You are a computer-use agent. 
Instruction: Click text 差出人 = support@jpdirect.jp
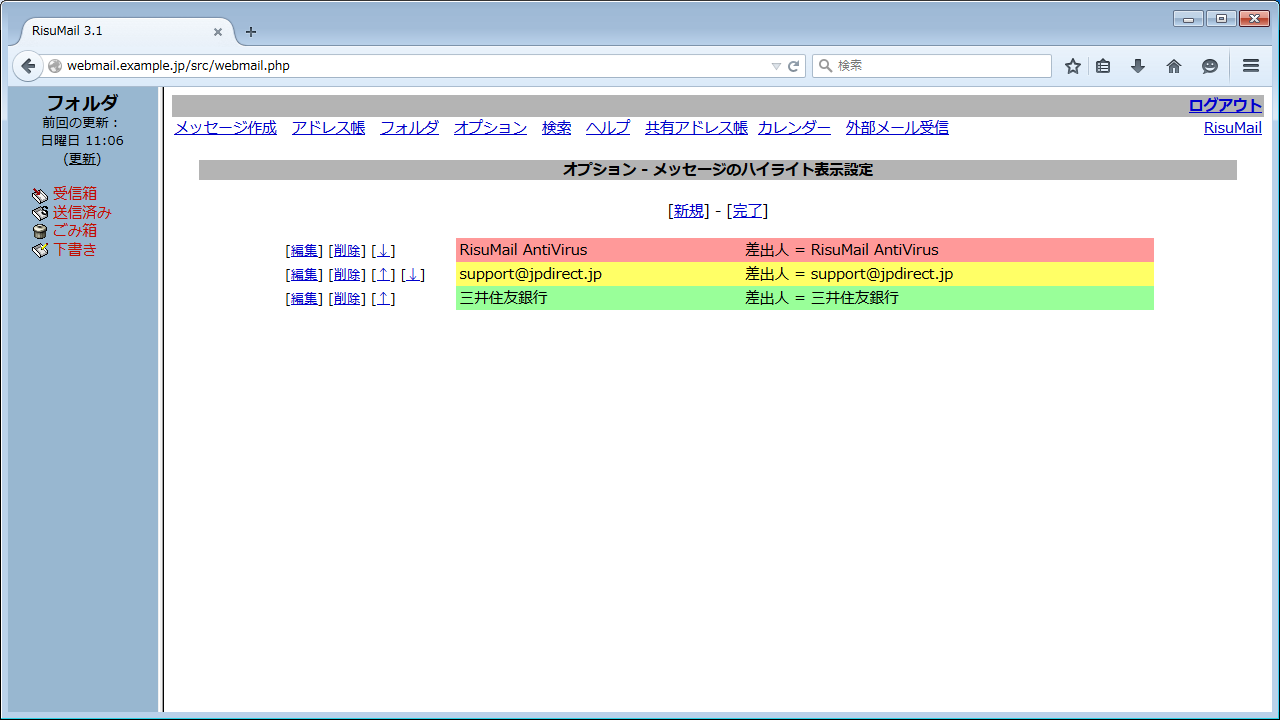pyautogui.click(x=849, y=274)
